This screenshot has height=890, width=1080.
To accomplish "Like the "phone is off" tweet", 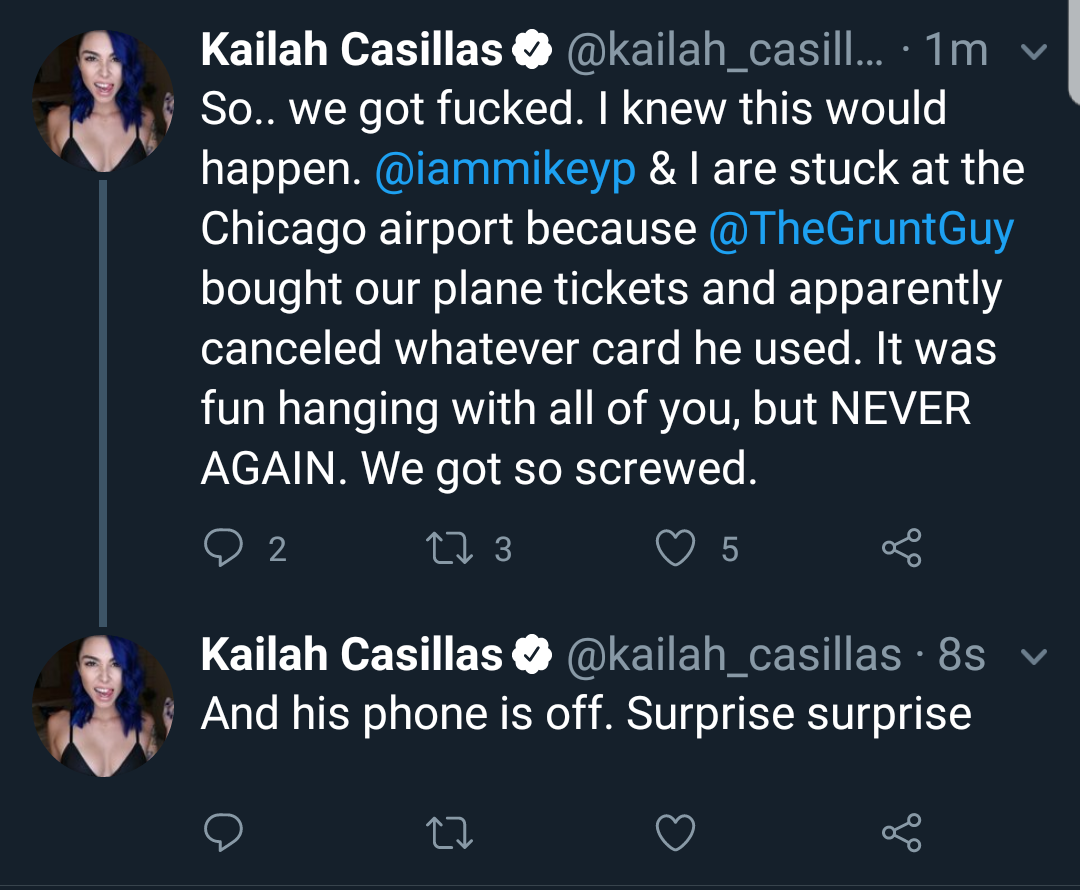I will click(675, 832).
